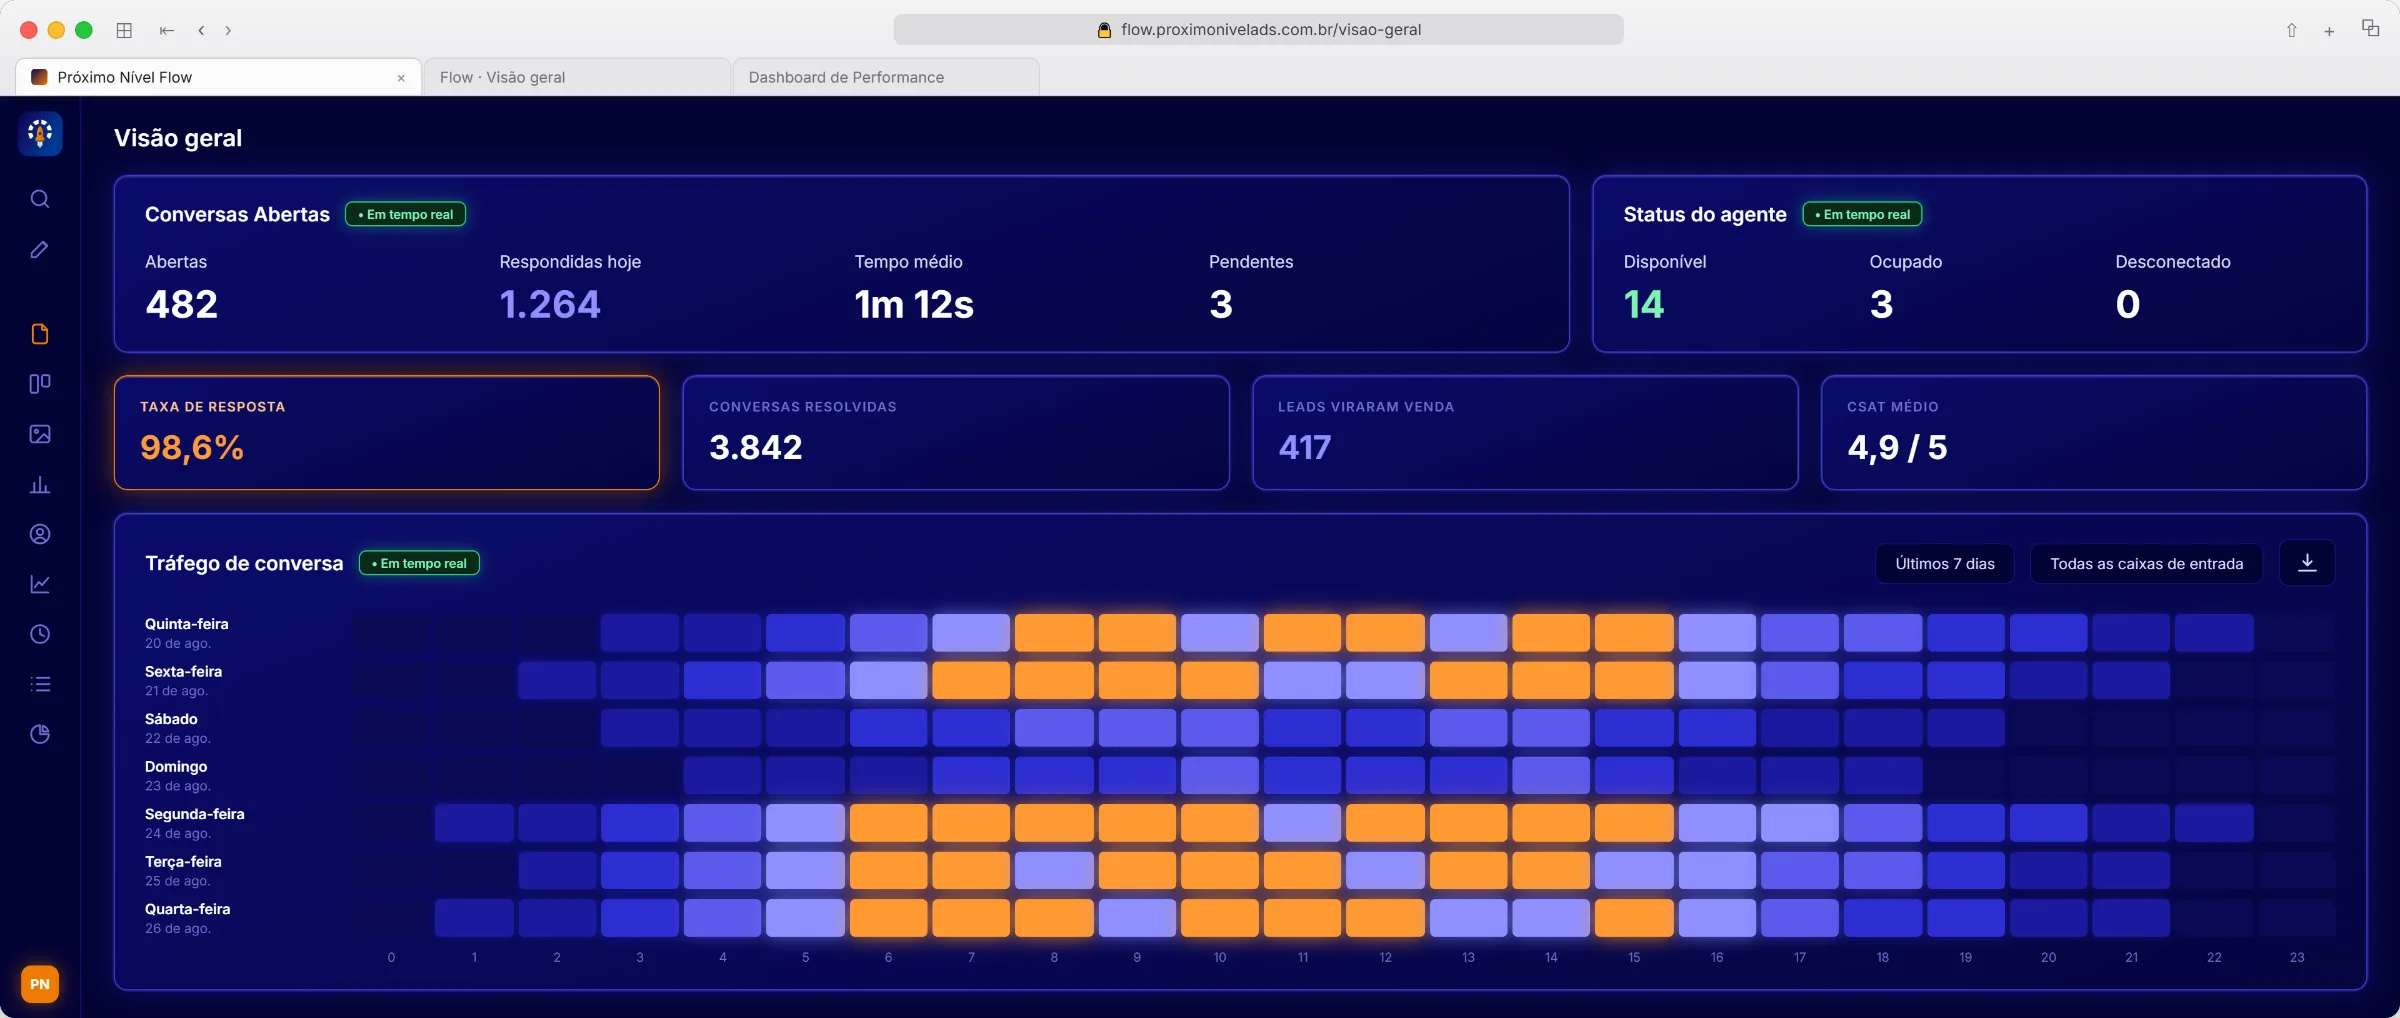
Task: Click the Abertas value 482
Action: point(181,304)
